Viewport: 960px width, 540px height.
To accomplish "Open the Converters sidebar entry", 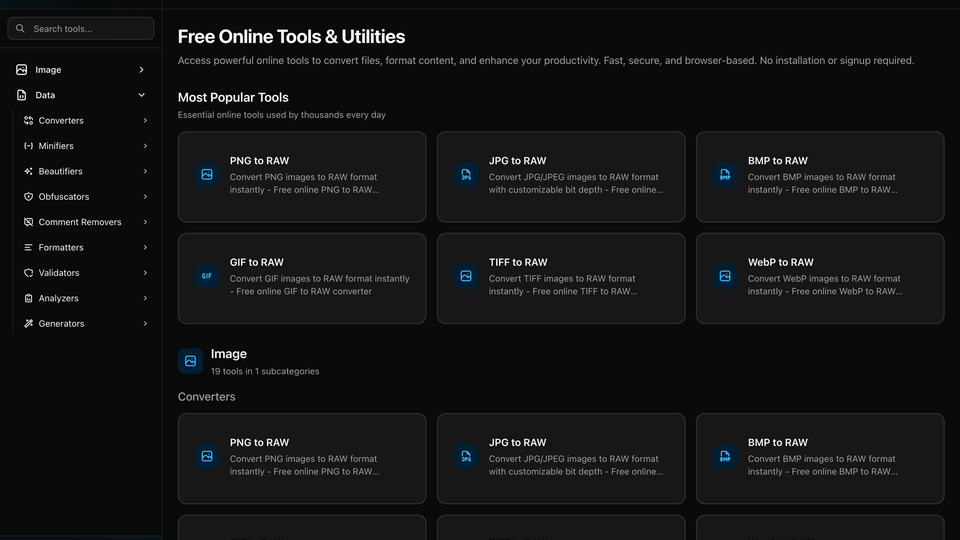I will [x=85, y=121].
